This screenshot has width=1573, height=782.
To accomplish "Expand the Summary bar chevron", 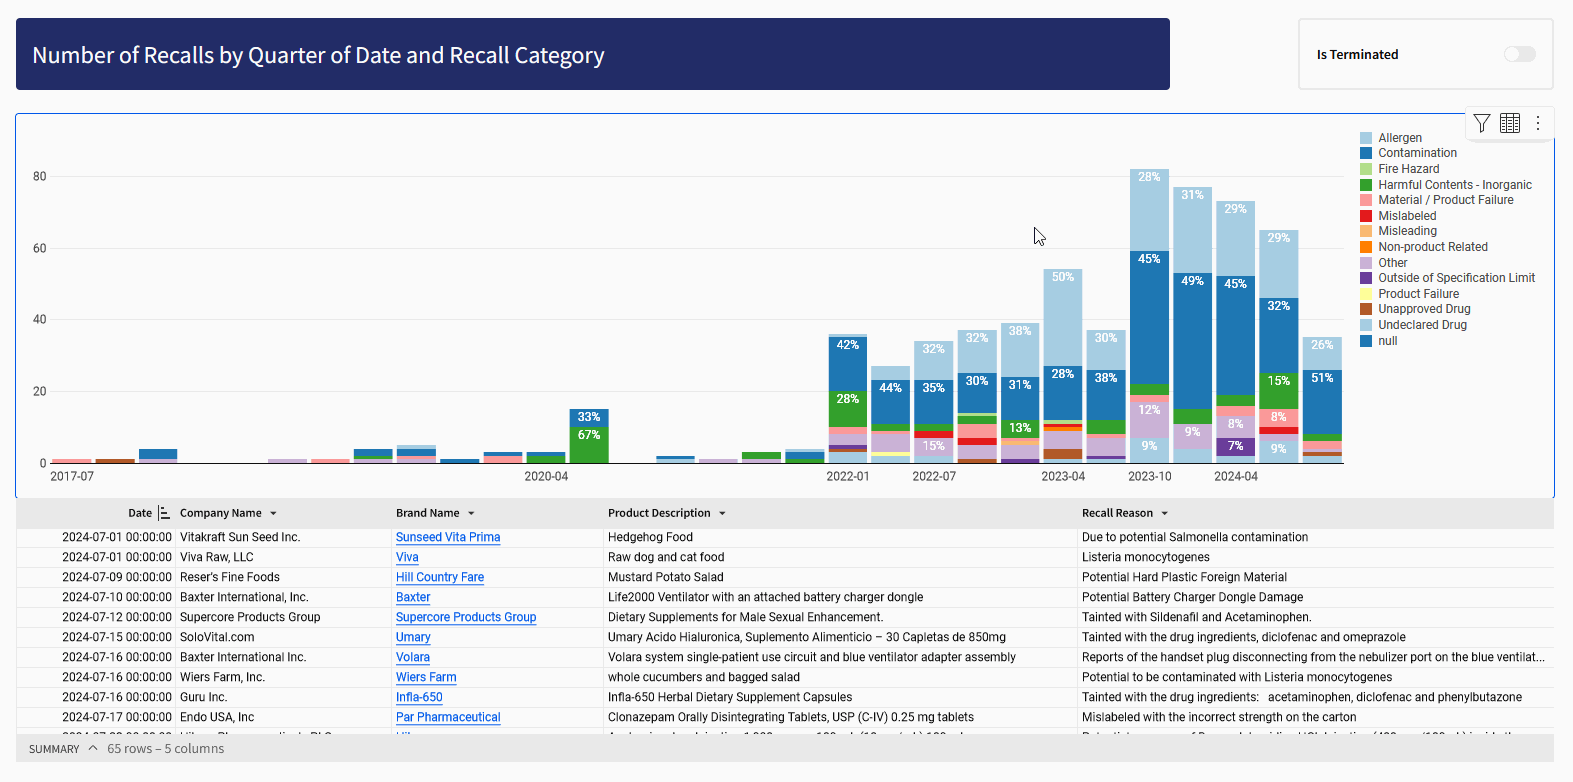I will tap(93, 748).
